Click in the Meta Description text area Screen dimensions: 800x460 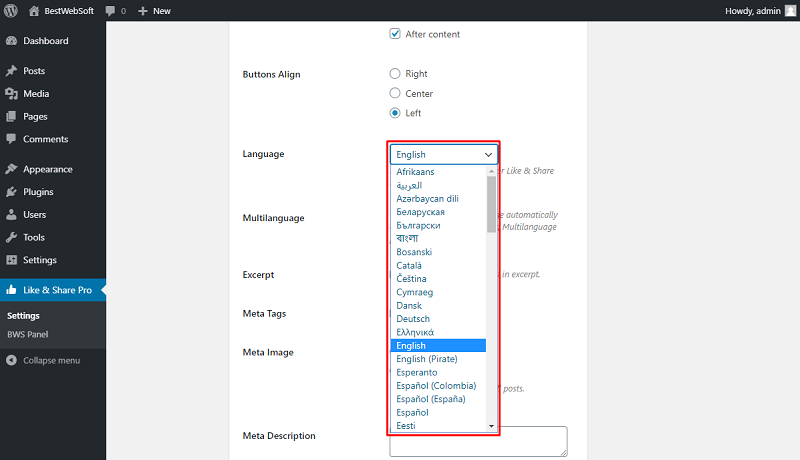479,442
